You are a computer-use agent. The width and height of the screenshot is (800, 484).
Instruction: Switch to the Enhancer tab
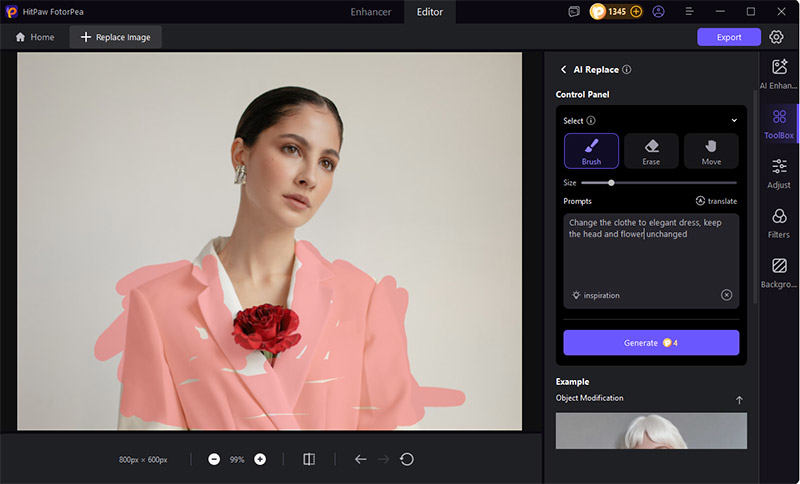371,12
